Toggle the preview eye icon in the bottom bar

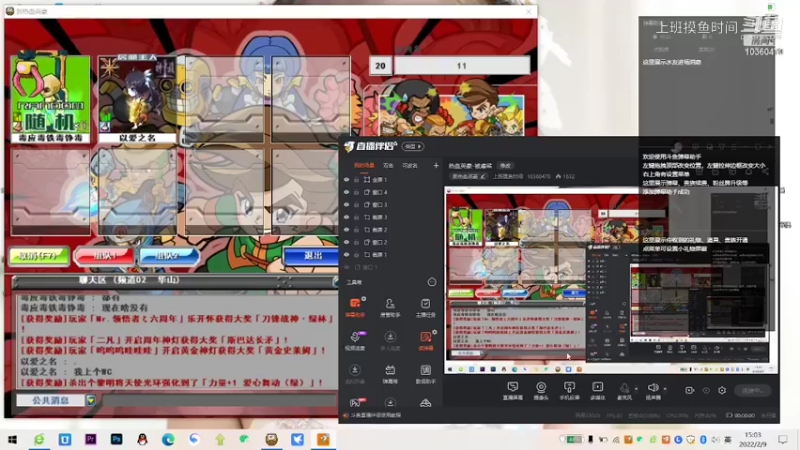[x=706, y=390]
